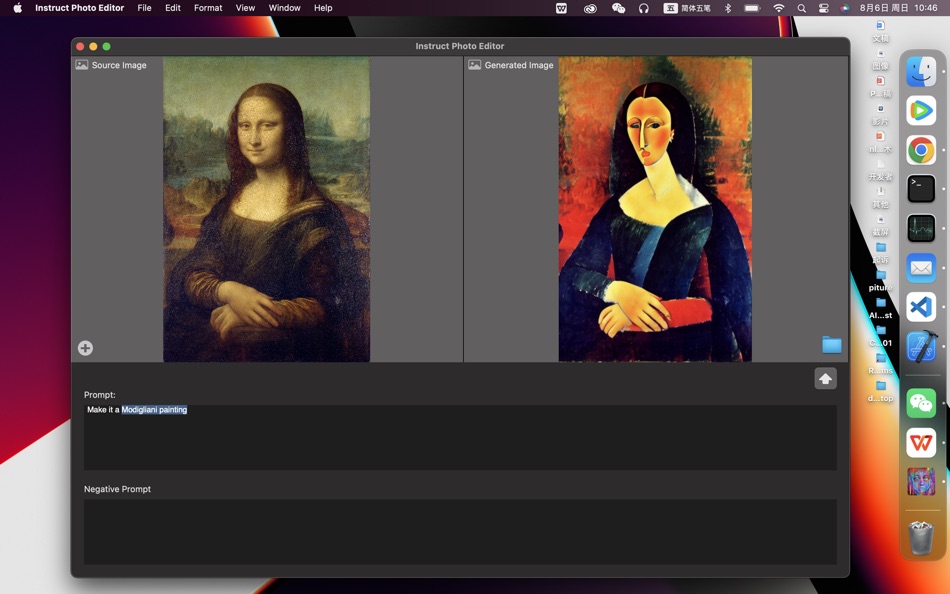Click the Generated Image picture icon

coord(474,65)
